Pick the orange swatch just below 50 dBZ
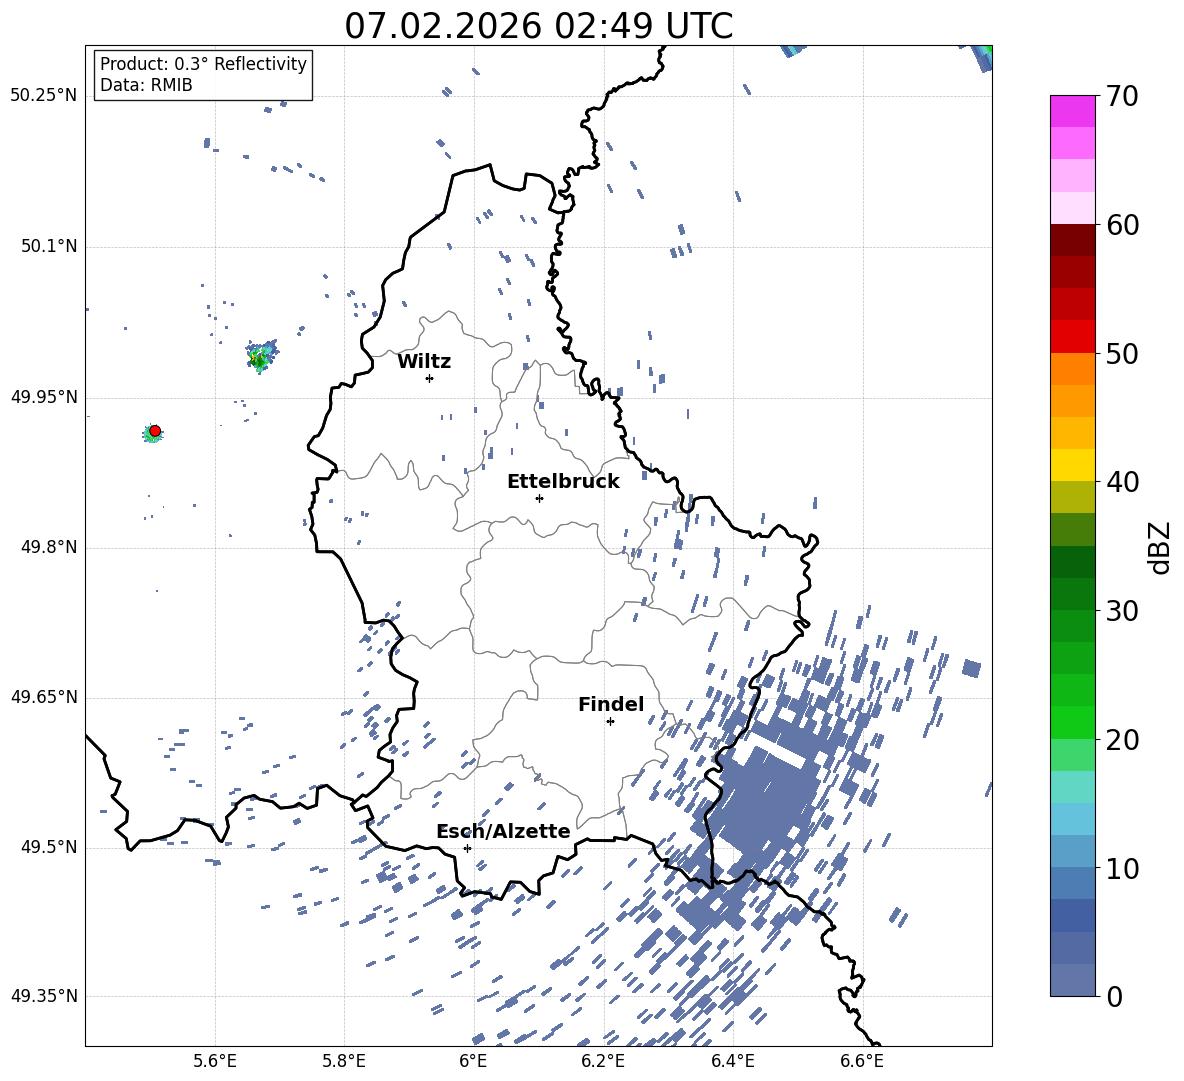Screen dimensions: 1184x1081 coord(1072,369)
